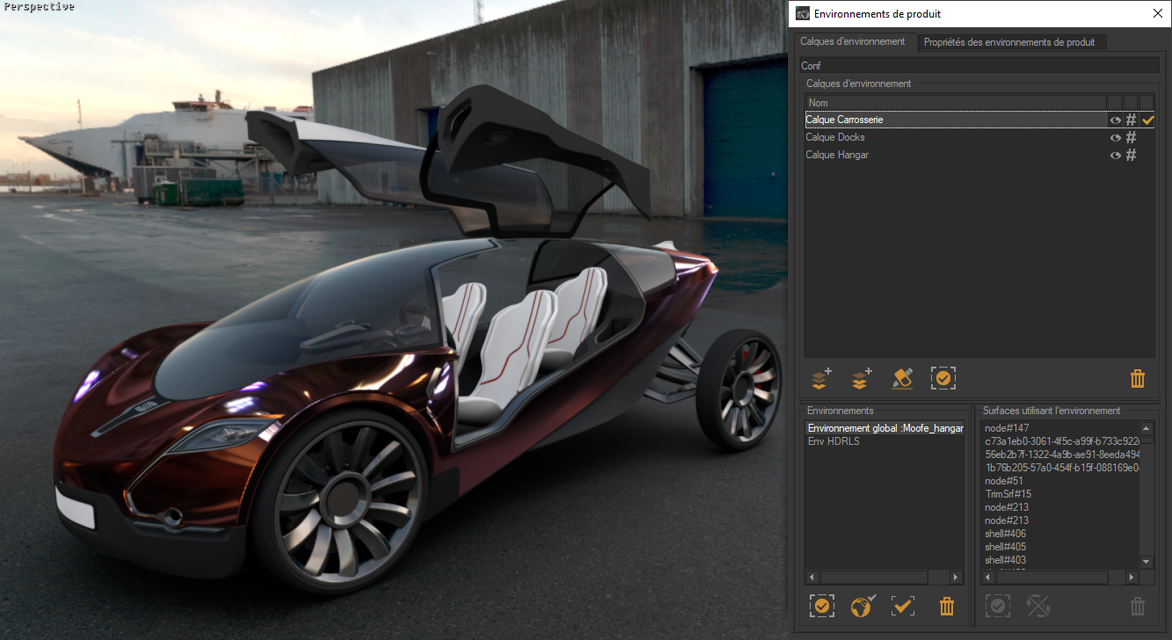The width and height of the screenshot is (1172, 640).
Task: Select the eraser/edit icon below the layer list
Action: pyautogui.click(x=903, y=378)
